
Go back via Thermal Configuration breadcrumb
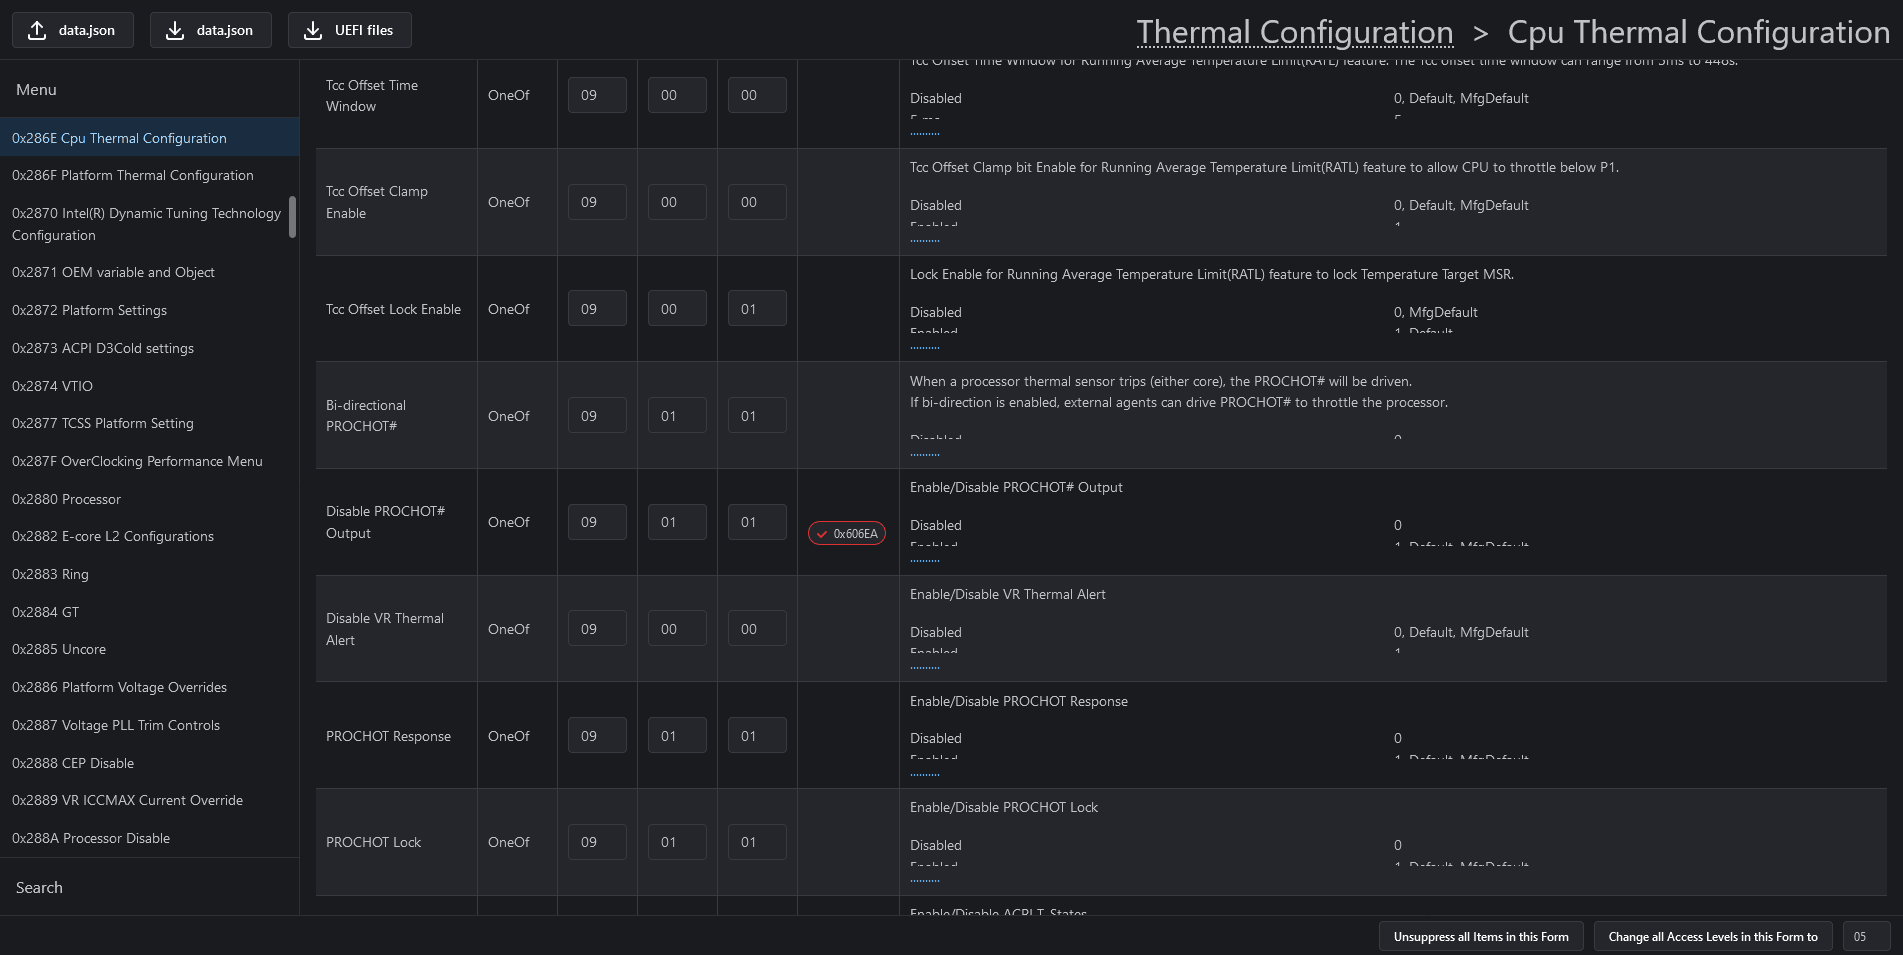pyautogui.click(x=1294, y=32)
